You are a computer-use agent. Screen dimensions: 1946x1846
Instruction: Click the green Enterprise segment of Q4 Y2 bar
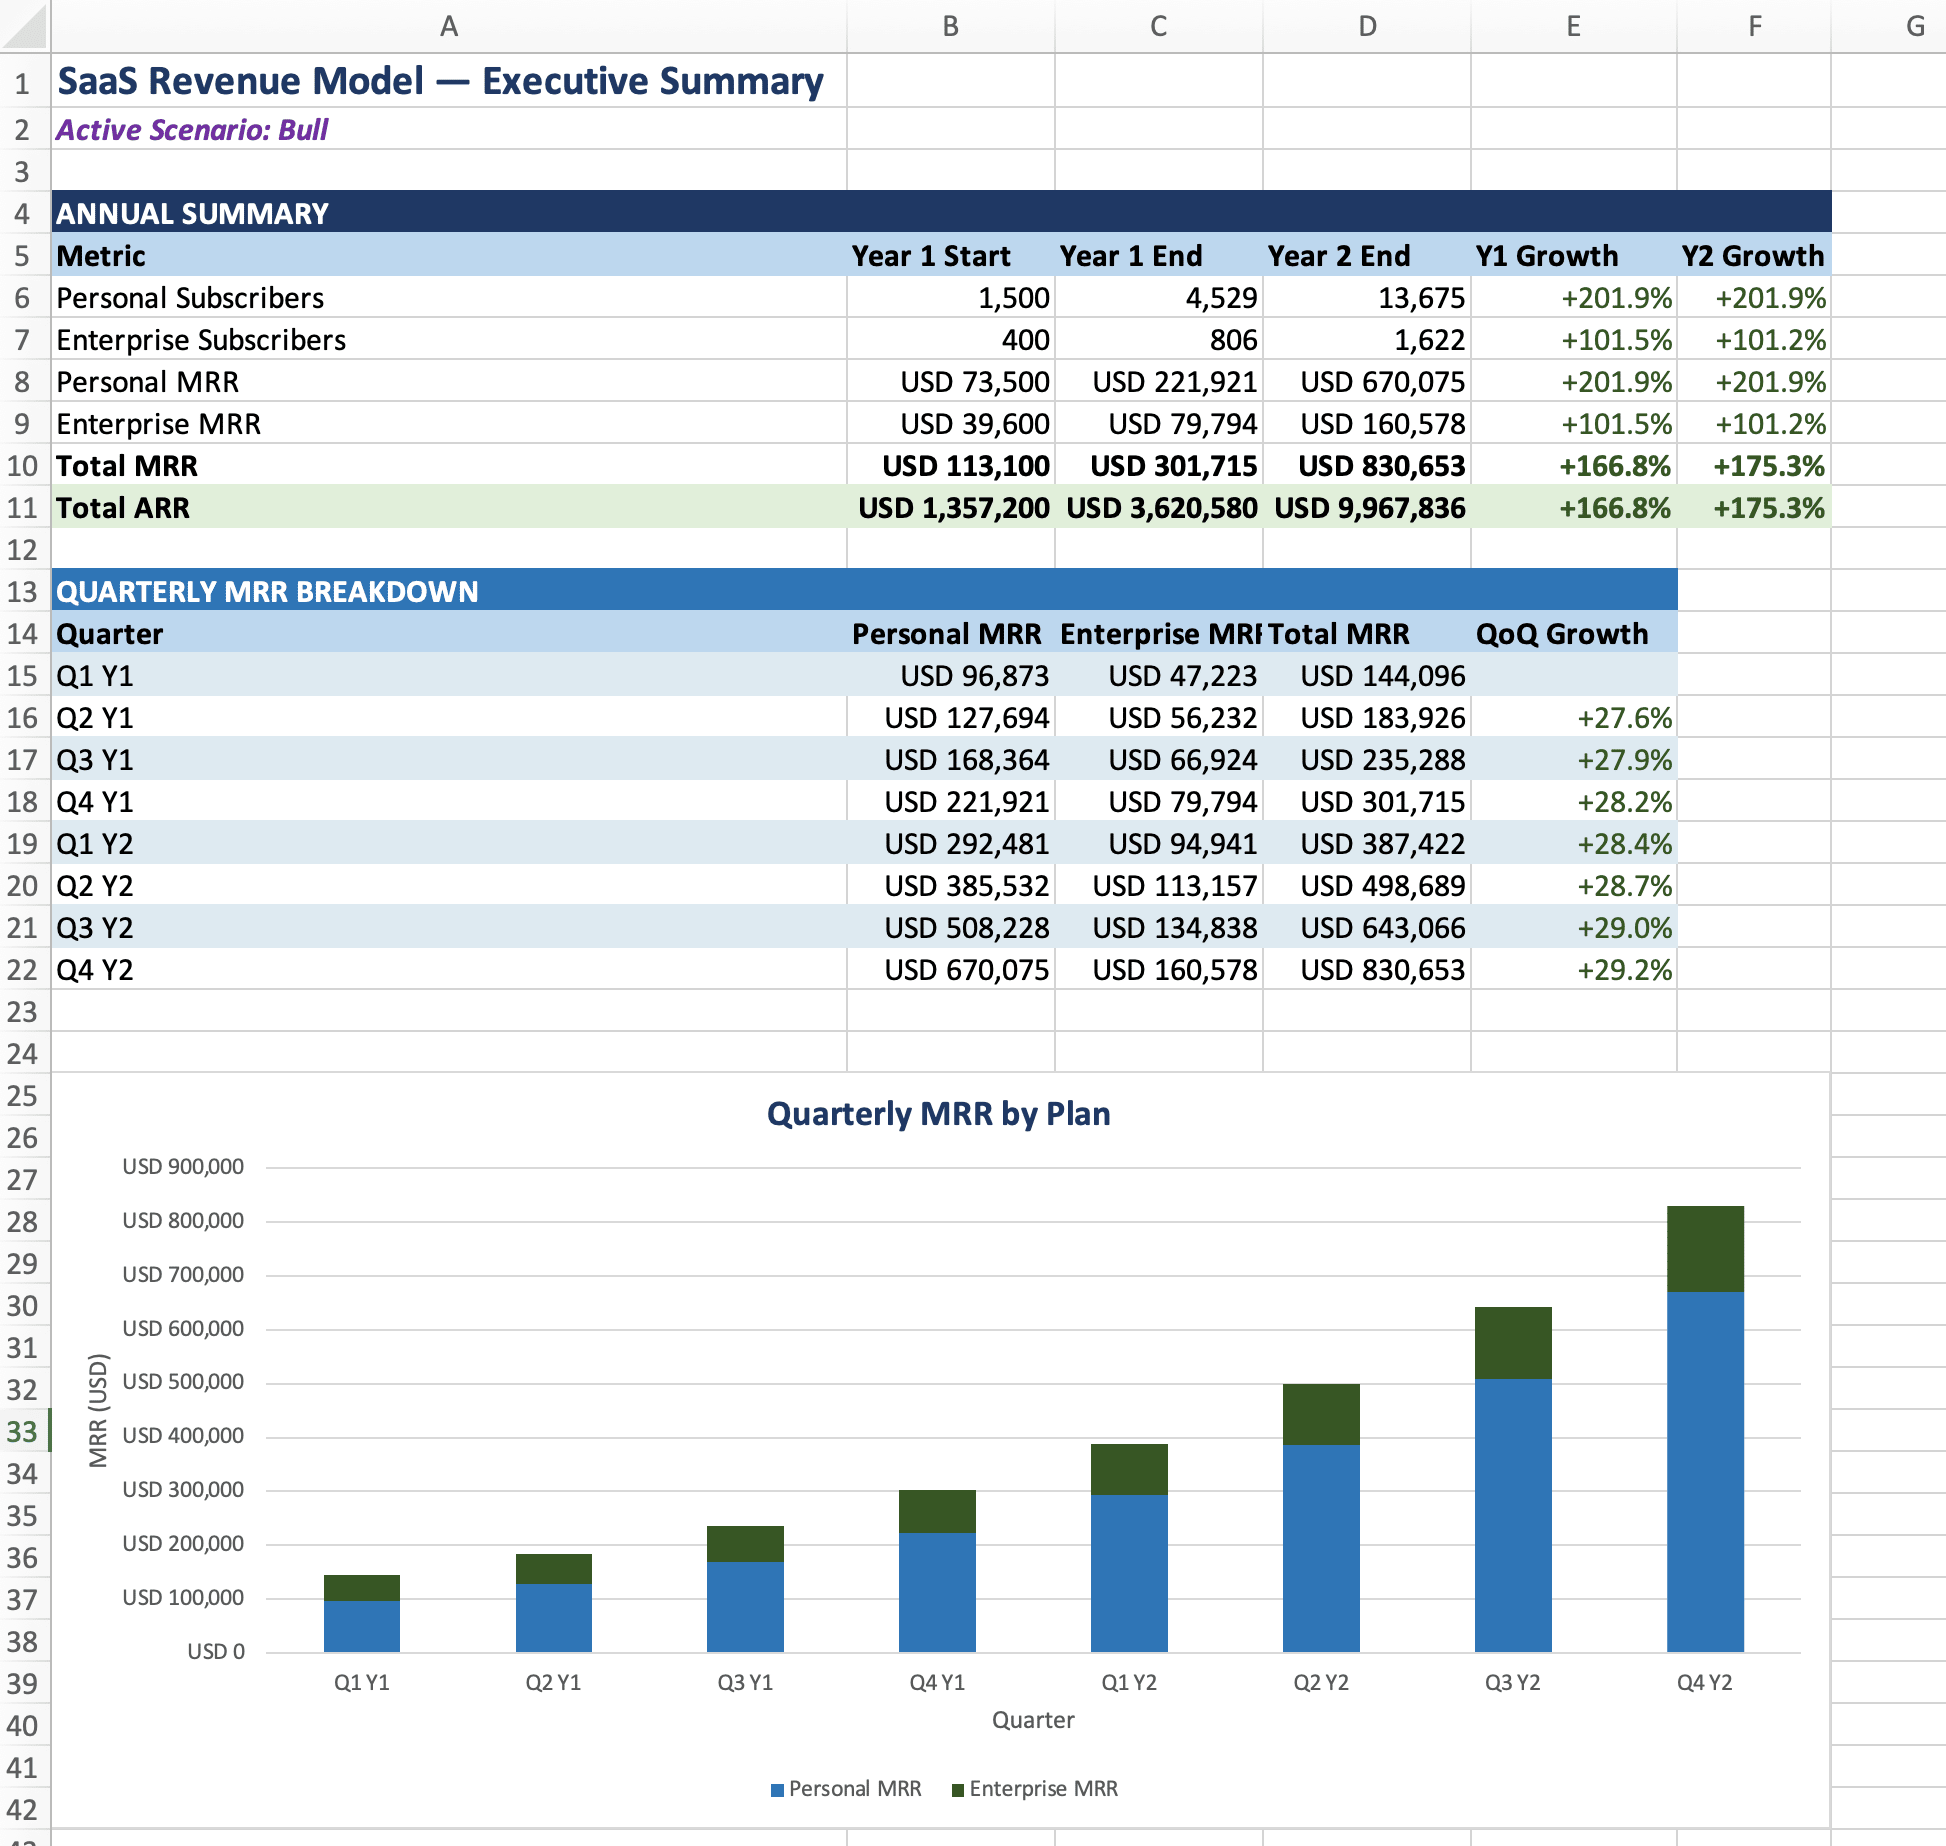pos(1704,1249)
